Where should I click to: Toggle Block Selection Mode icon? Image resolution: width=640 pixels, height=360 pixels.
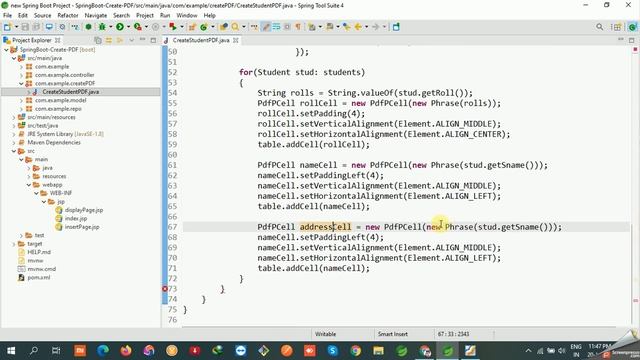[287, 27]
